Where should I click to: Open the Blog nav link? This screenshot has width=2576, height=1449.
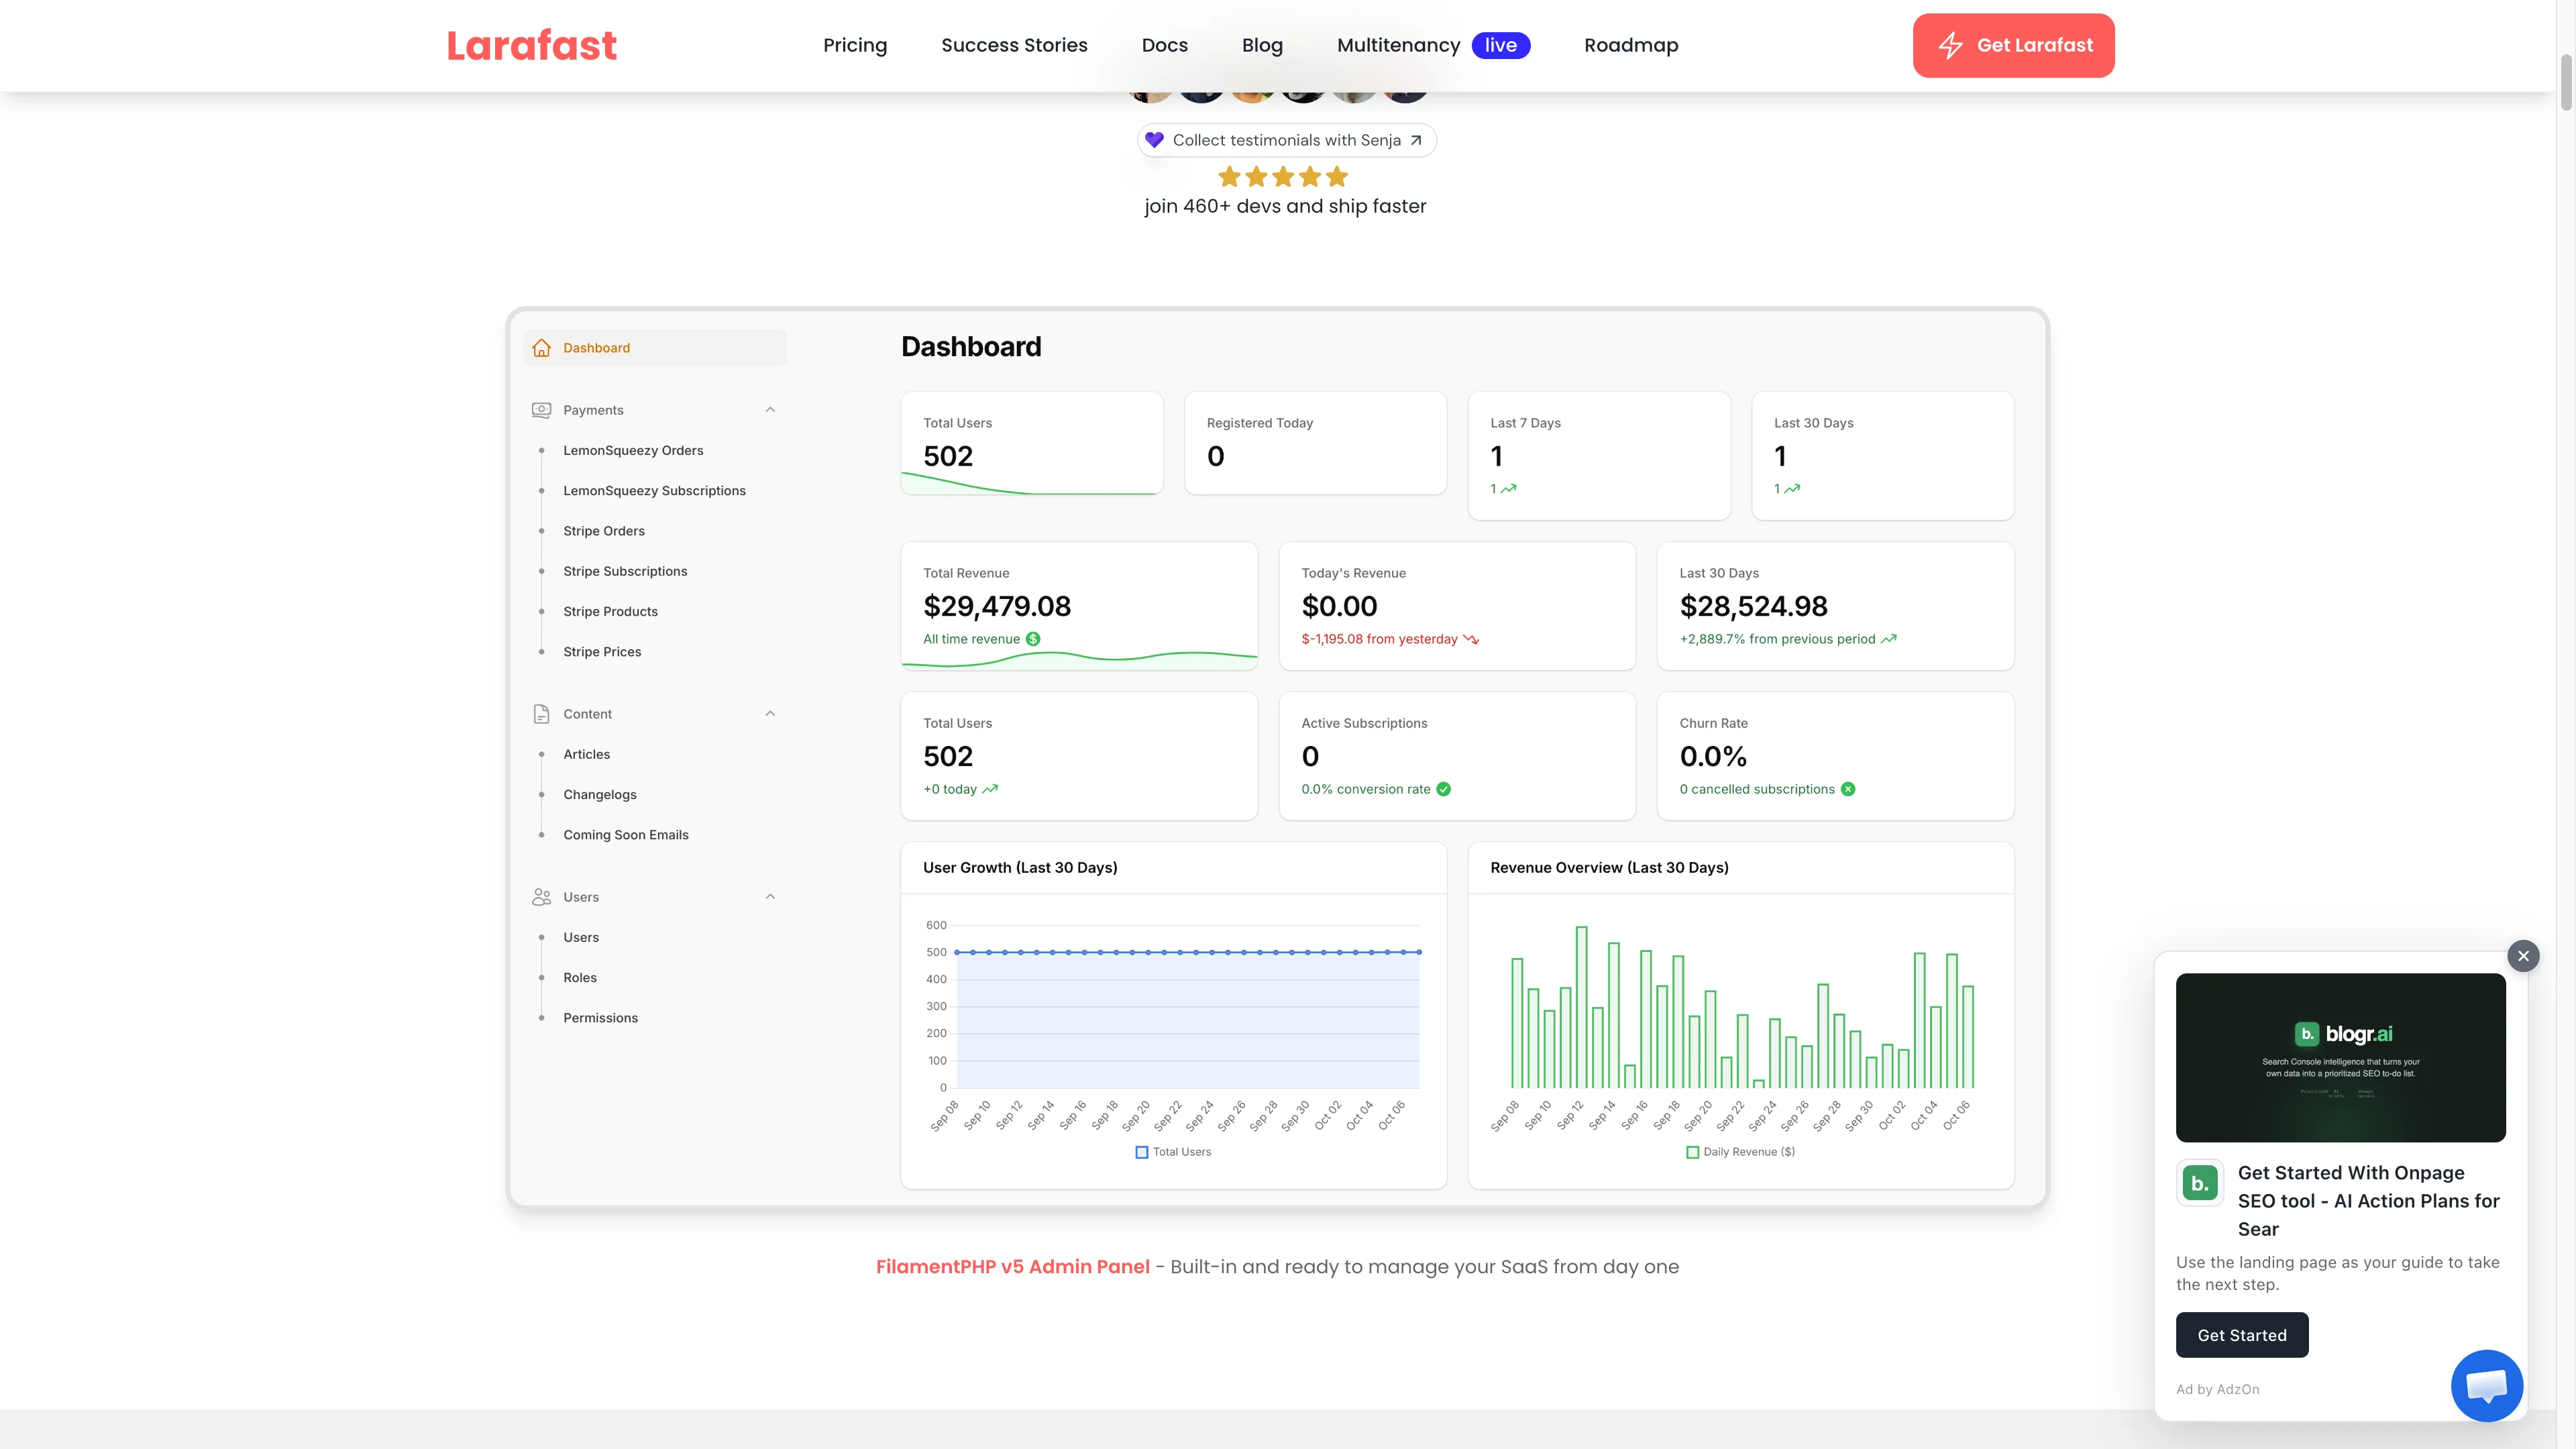1262,45
